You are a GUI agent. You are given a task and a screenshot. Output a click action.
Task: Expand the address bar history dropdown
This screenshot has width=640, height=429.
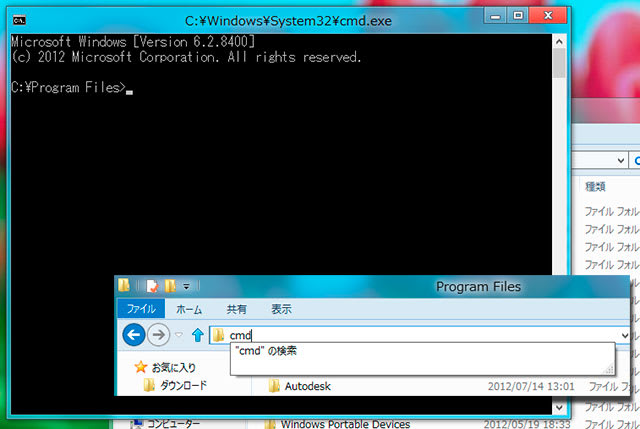624,336
